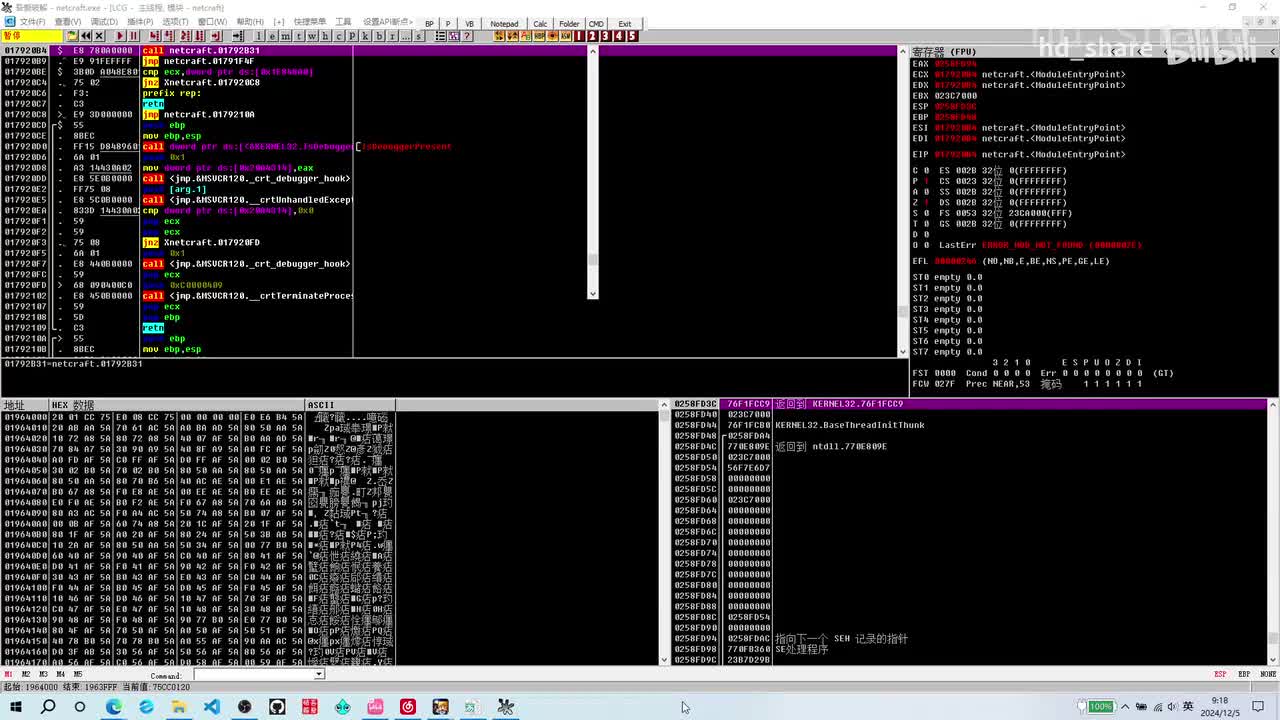Open the Threads window with the t button
The width and height of the screenshot is (1280, 720).
tap(299, 36)
